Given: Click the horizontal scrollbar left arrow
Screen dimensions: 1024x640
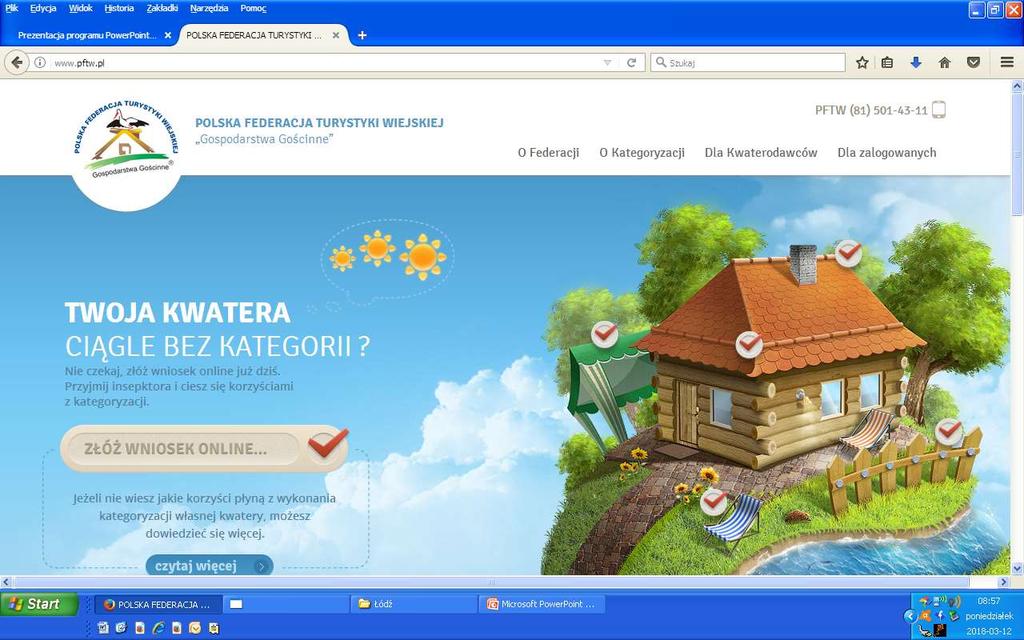Looking at the screenshot, I should 6,581.
